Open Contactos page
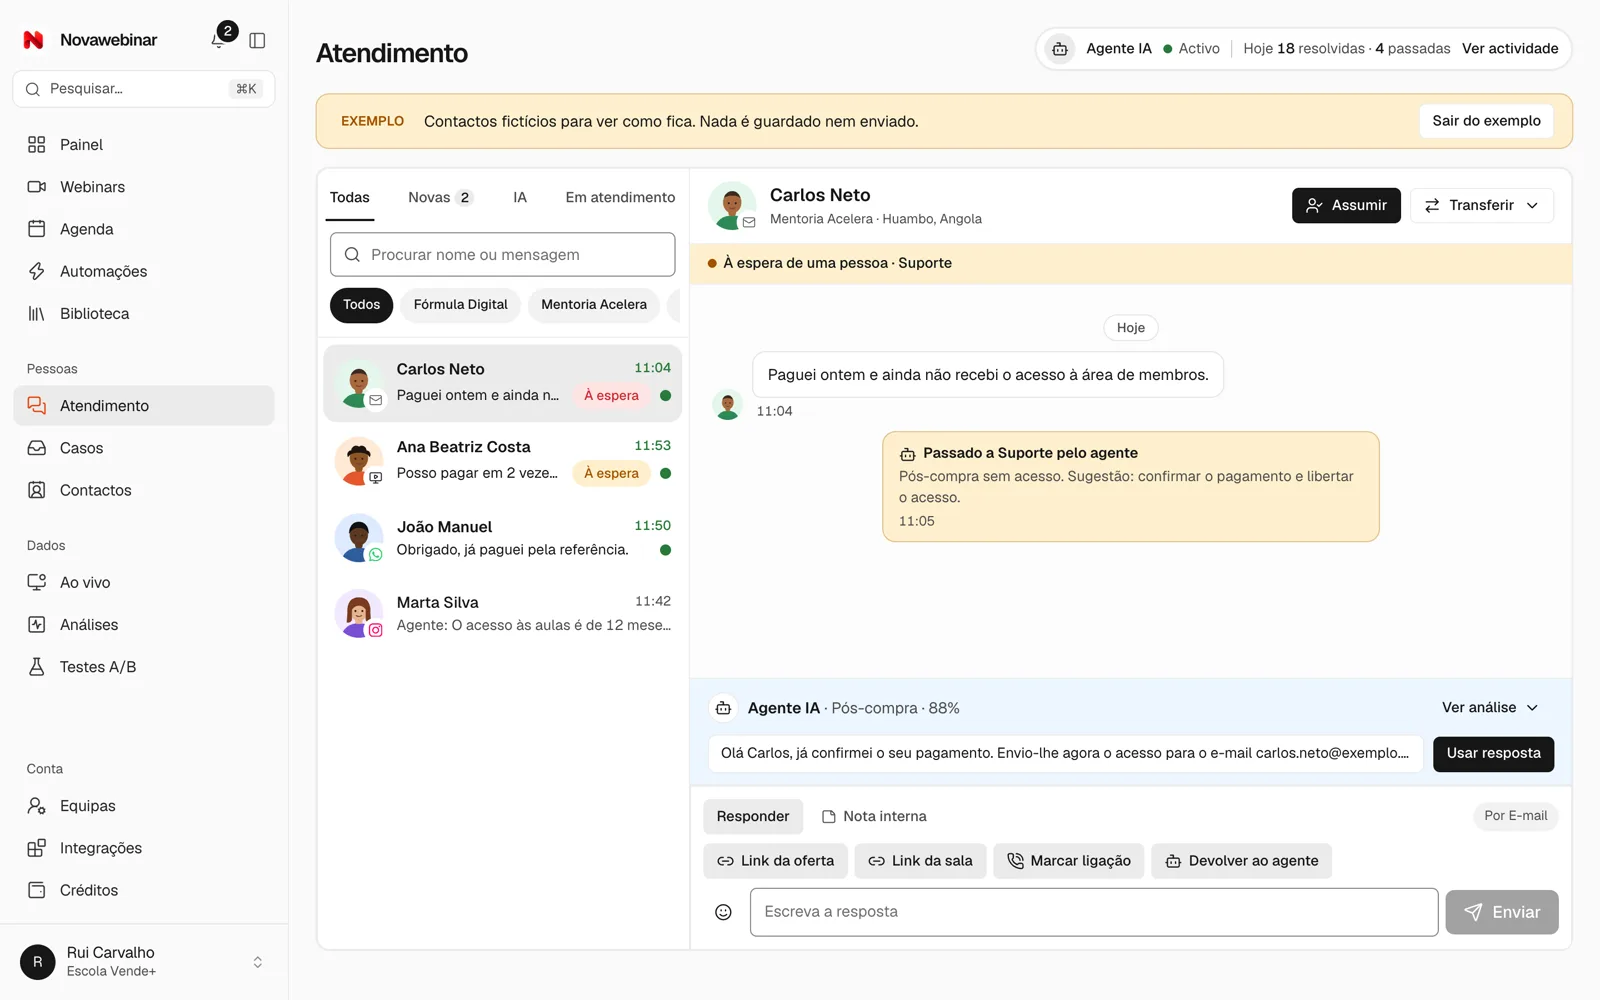 click(x=144, y=490)
